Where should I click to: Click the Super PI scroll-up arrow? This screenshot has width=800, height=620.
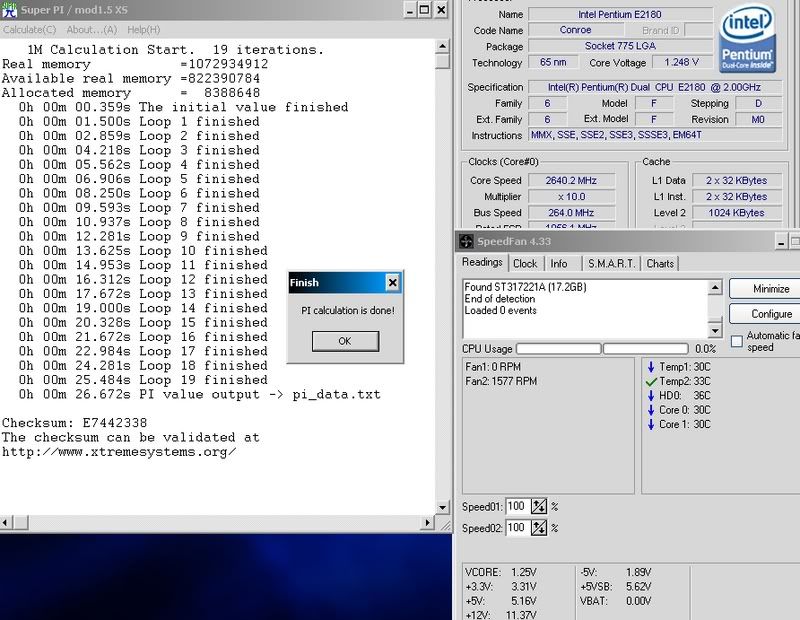pyautogui.click(x=442, y=46)
